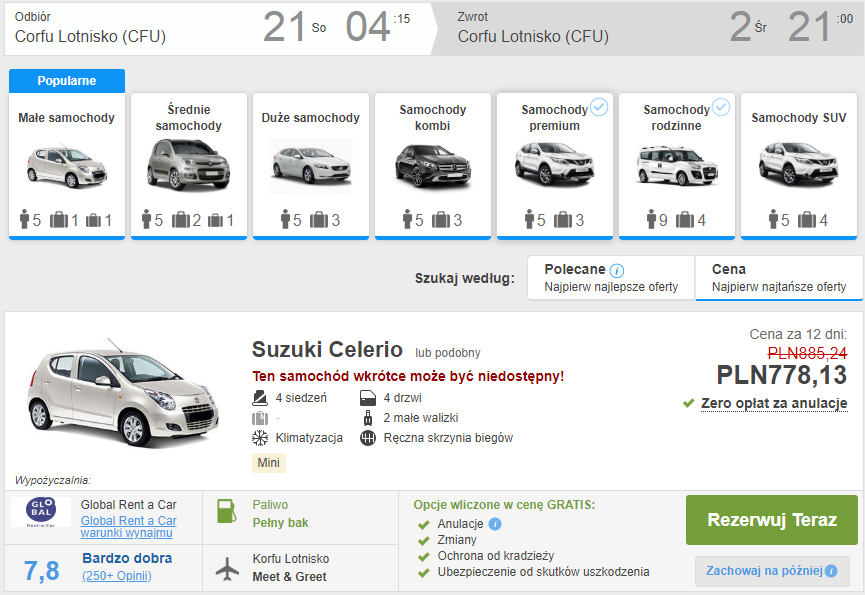This screenshot has width=865, height=595.
Task: Switch to the Polecane sorting tab
Action: [x=610, y=277]
